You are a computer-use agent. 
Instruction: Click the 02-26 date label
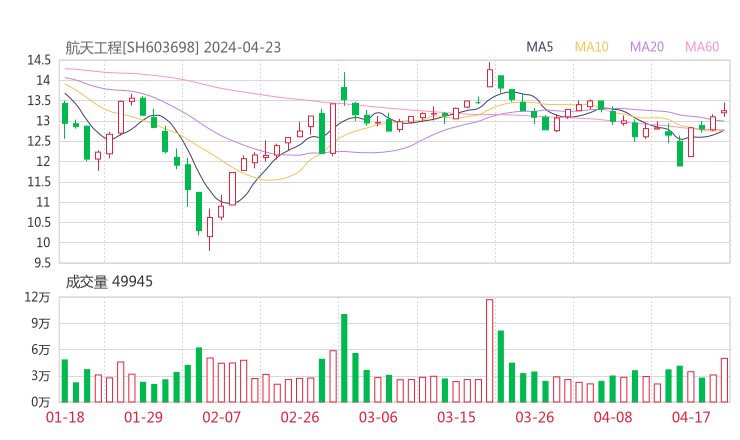(300, 417)
